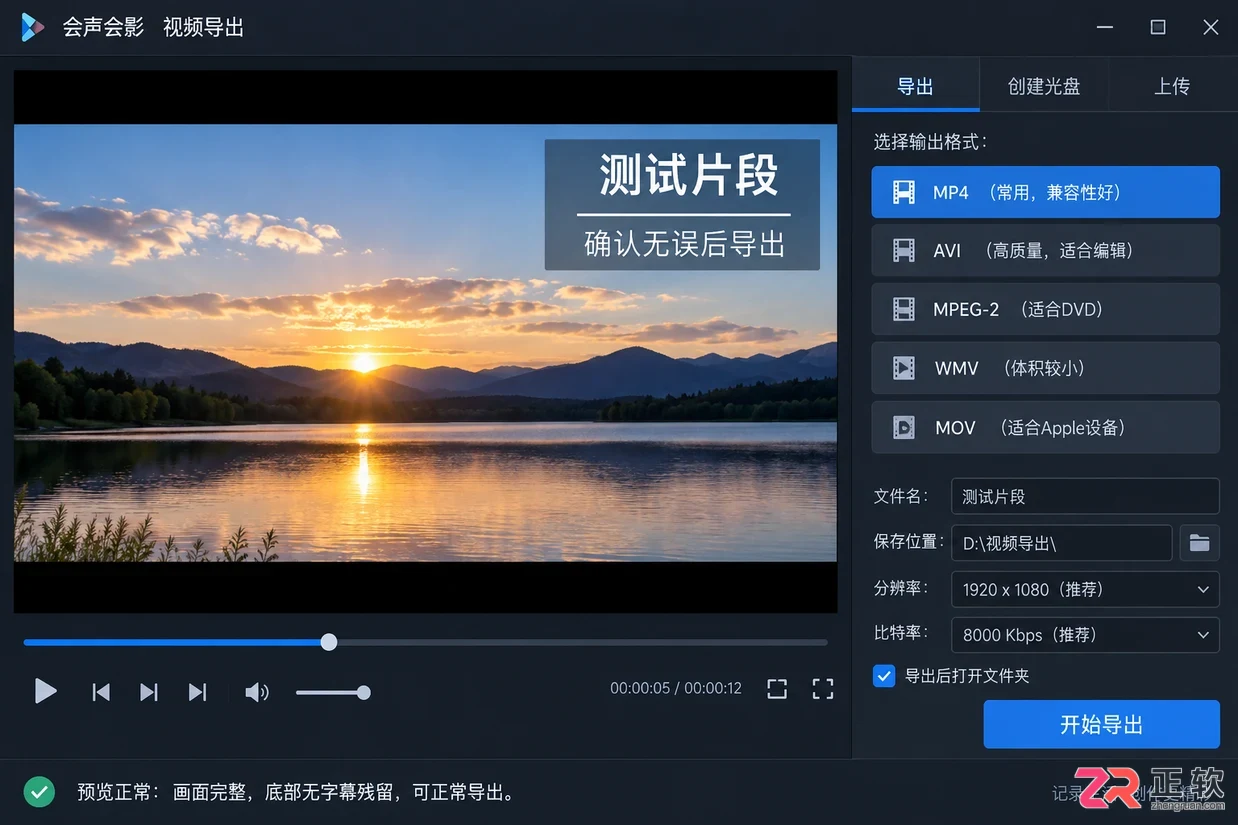Click the volume slider knob

coord(364,692)
